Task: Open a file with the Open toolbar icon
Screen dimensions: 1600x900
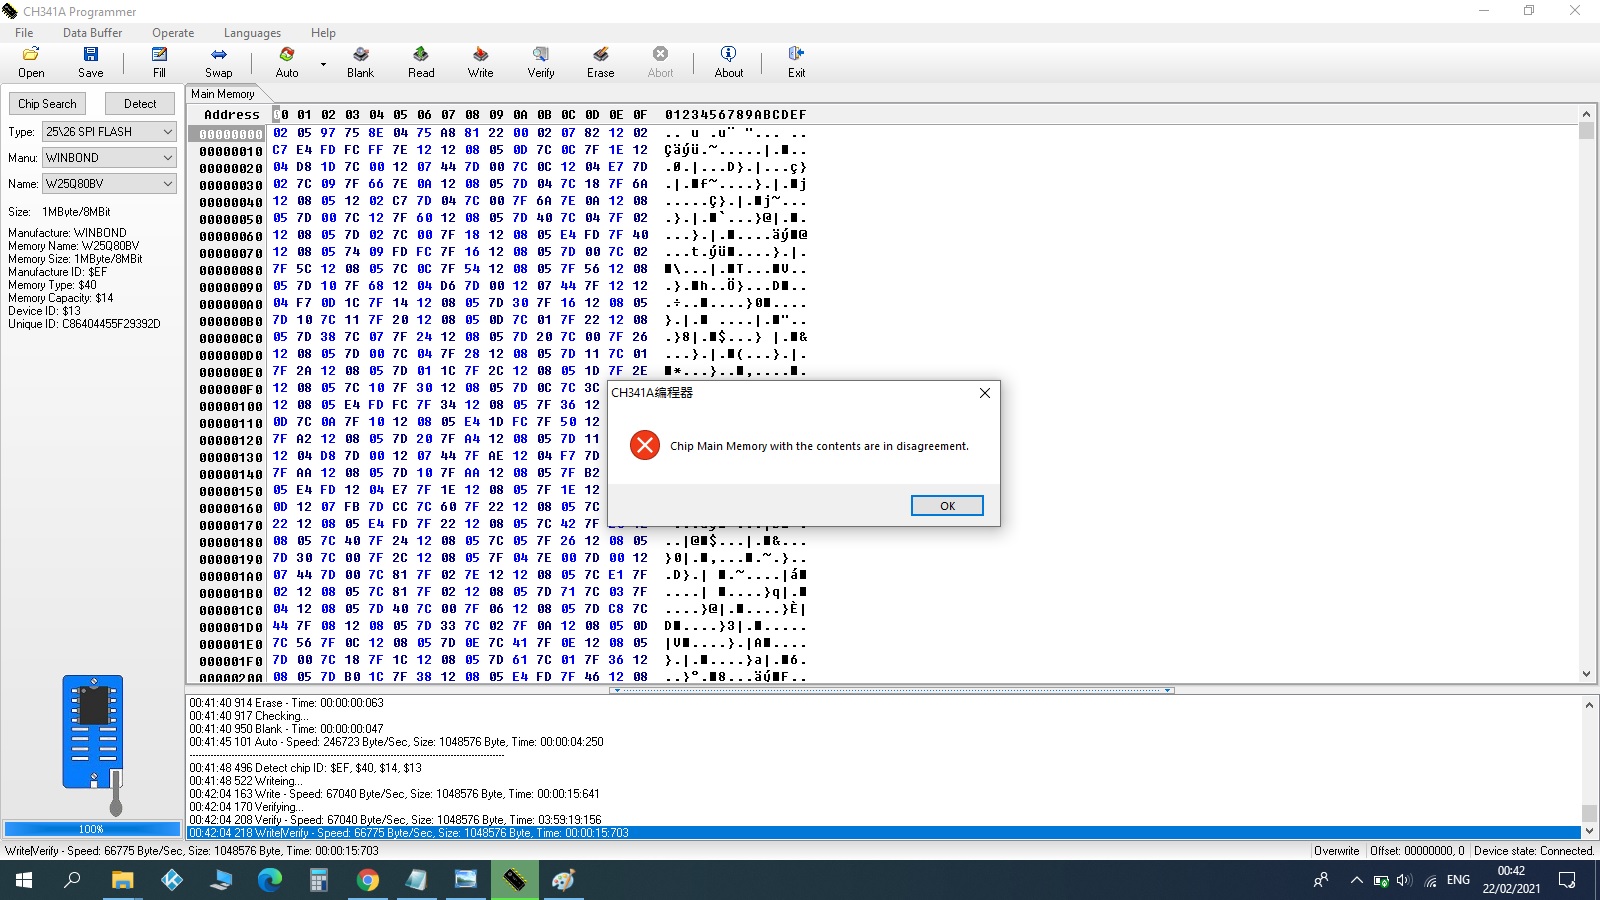Action: pos(31,61)
